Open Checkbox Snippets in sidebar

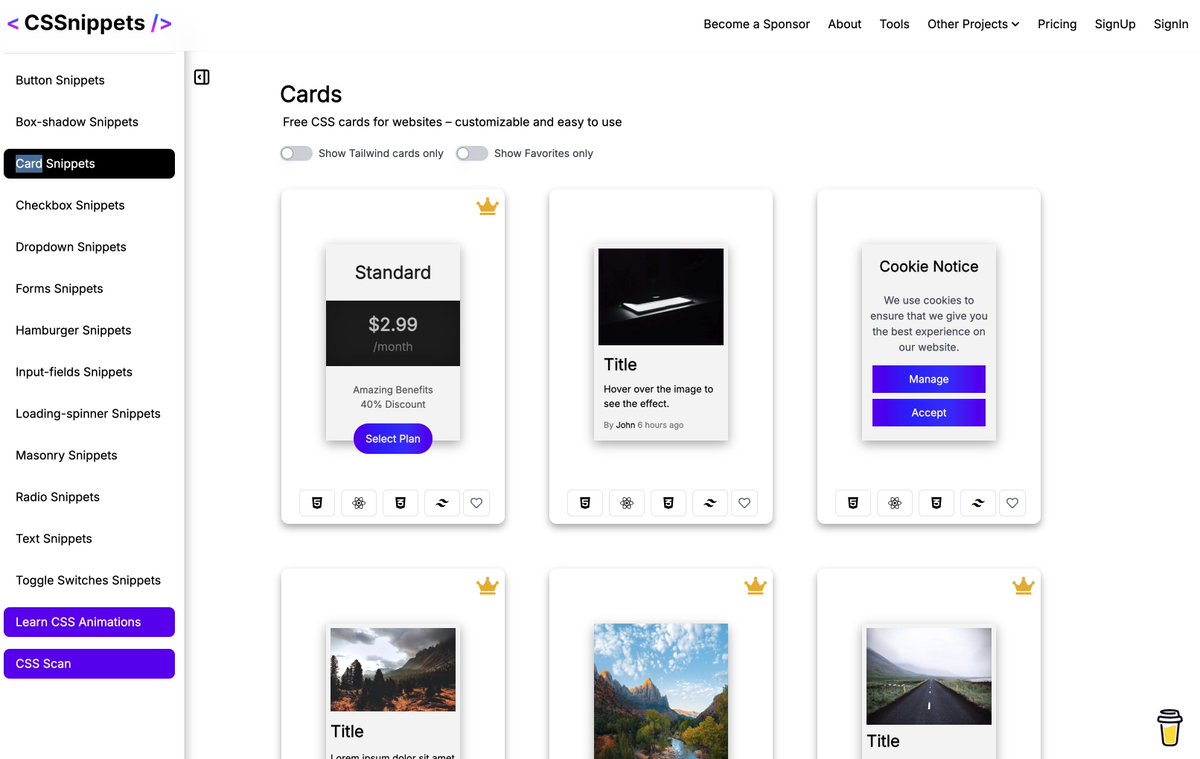tap(89, 205)
